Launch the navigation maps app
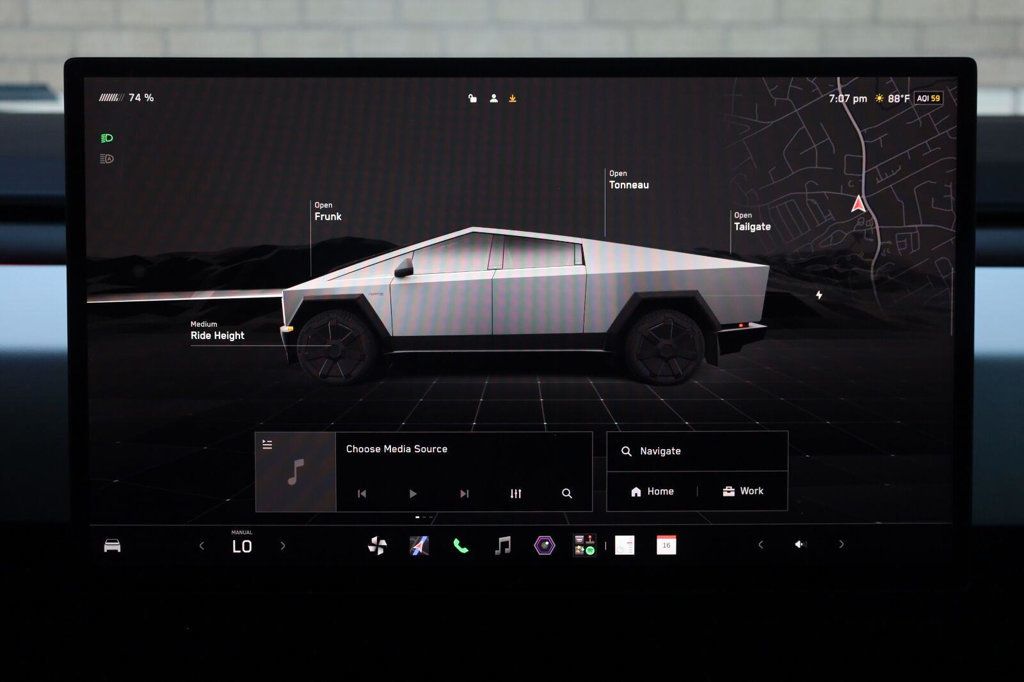The height and width of the screenshot is (682, 1024). click(419, 545)
